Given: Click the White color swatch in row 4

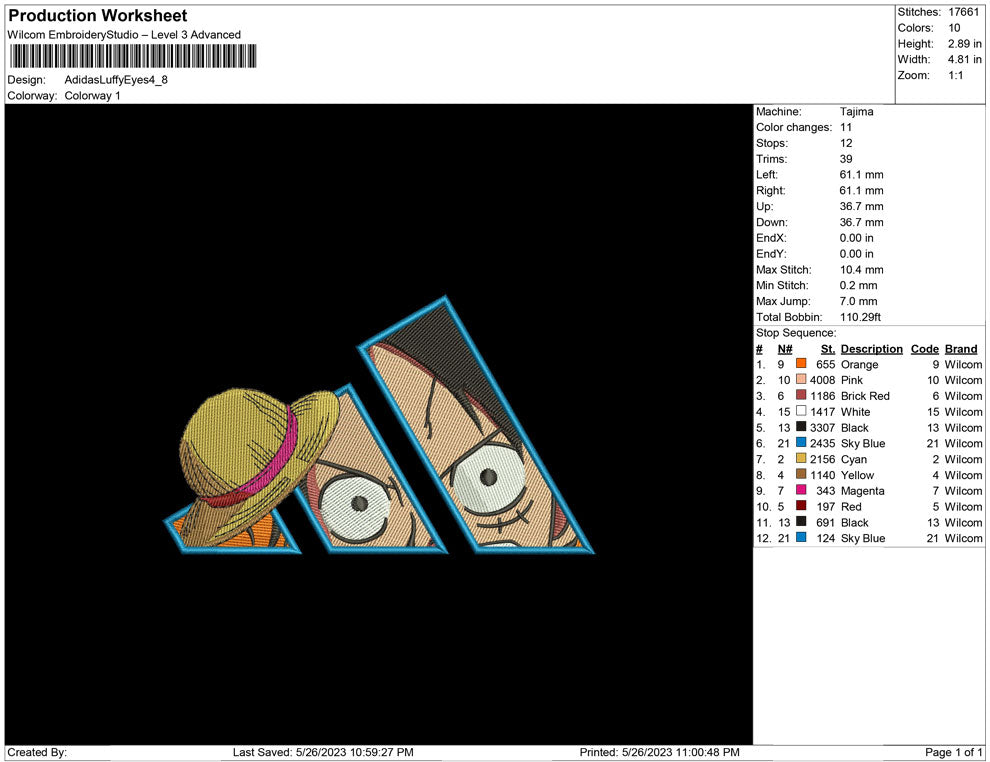Looking at the screenshot, I should [x=801, y=411].
